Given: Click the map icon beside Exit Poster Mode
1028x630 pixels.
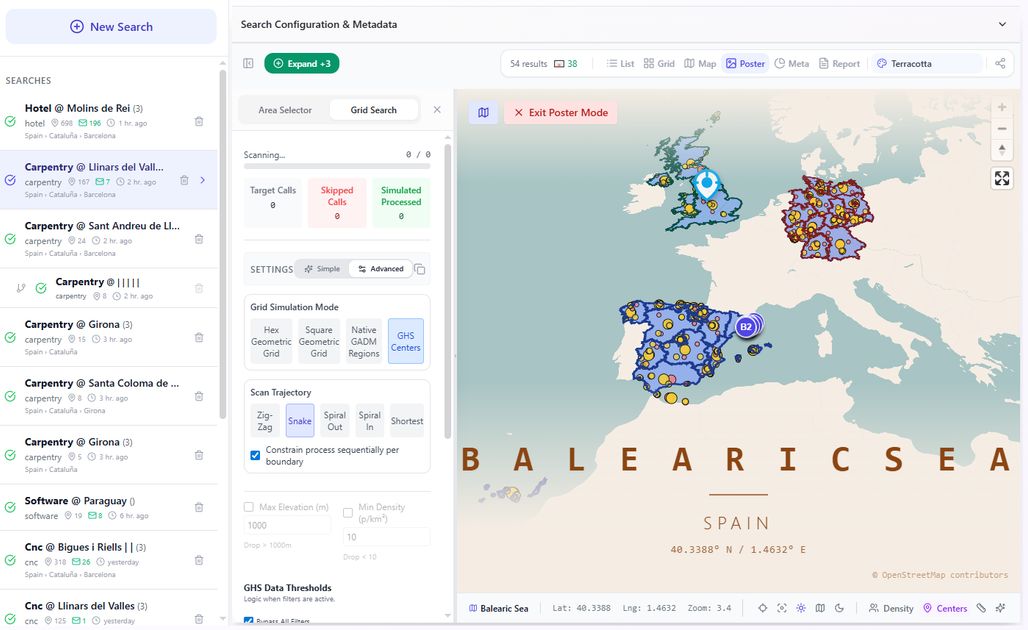Looking at the screenshot, I should [483, 113].
